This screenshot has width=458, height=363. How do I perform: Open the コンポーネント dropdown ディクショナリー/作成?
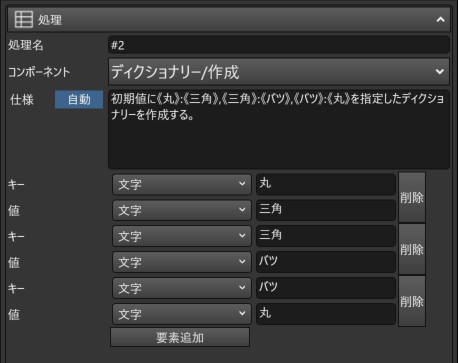tap(279, 72)
